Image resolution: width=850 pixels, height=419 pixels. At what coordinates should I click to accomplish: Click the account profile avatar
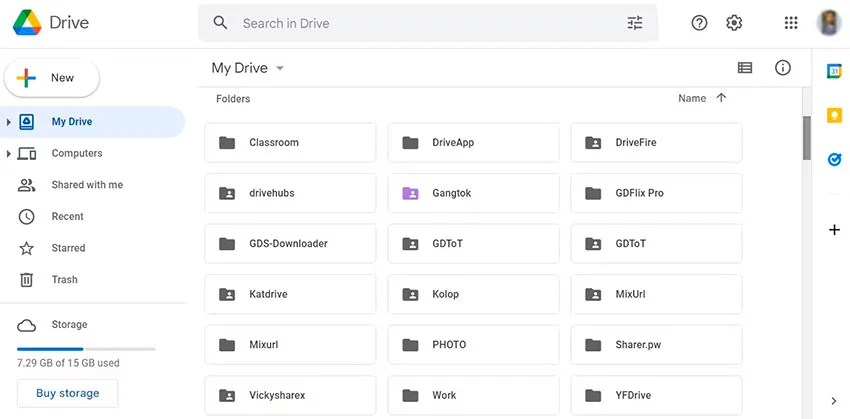tap(829, 23)
